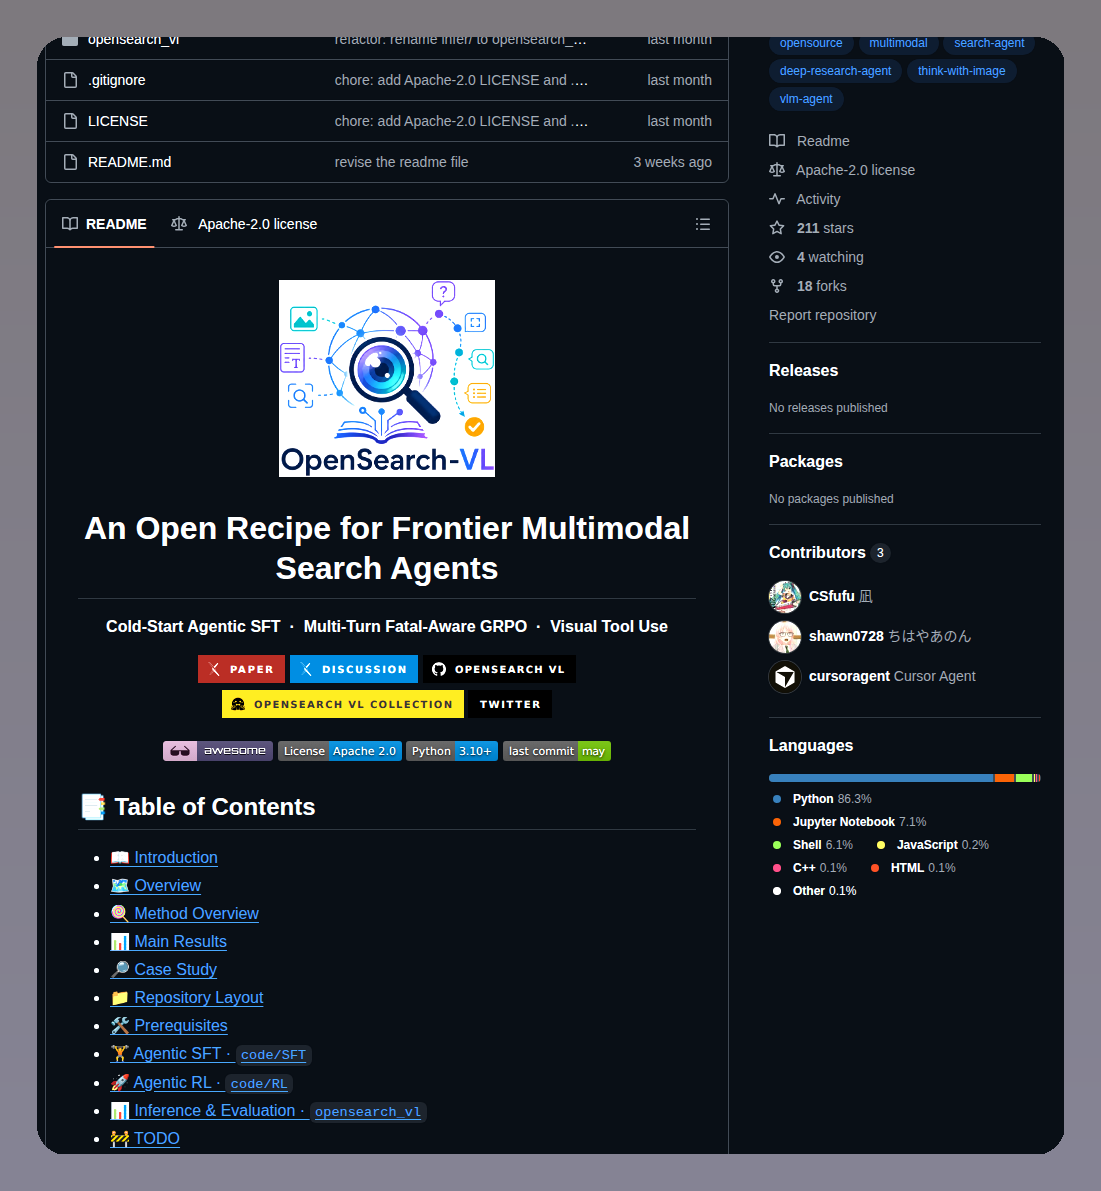
Task: Switch to the Apache-2.0 license tab
Action: [x=244, y=224]
